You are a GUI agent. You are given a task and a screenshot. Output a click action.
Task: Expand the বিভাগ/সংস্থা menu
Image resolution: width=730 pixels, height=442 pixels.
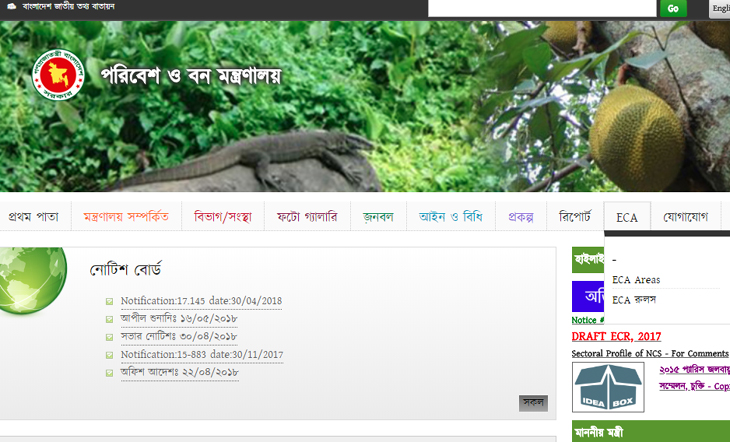[x=222, y=216]
